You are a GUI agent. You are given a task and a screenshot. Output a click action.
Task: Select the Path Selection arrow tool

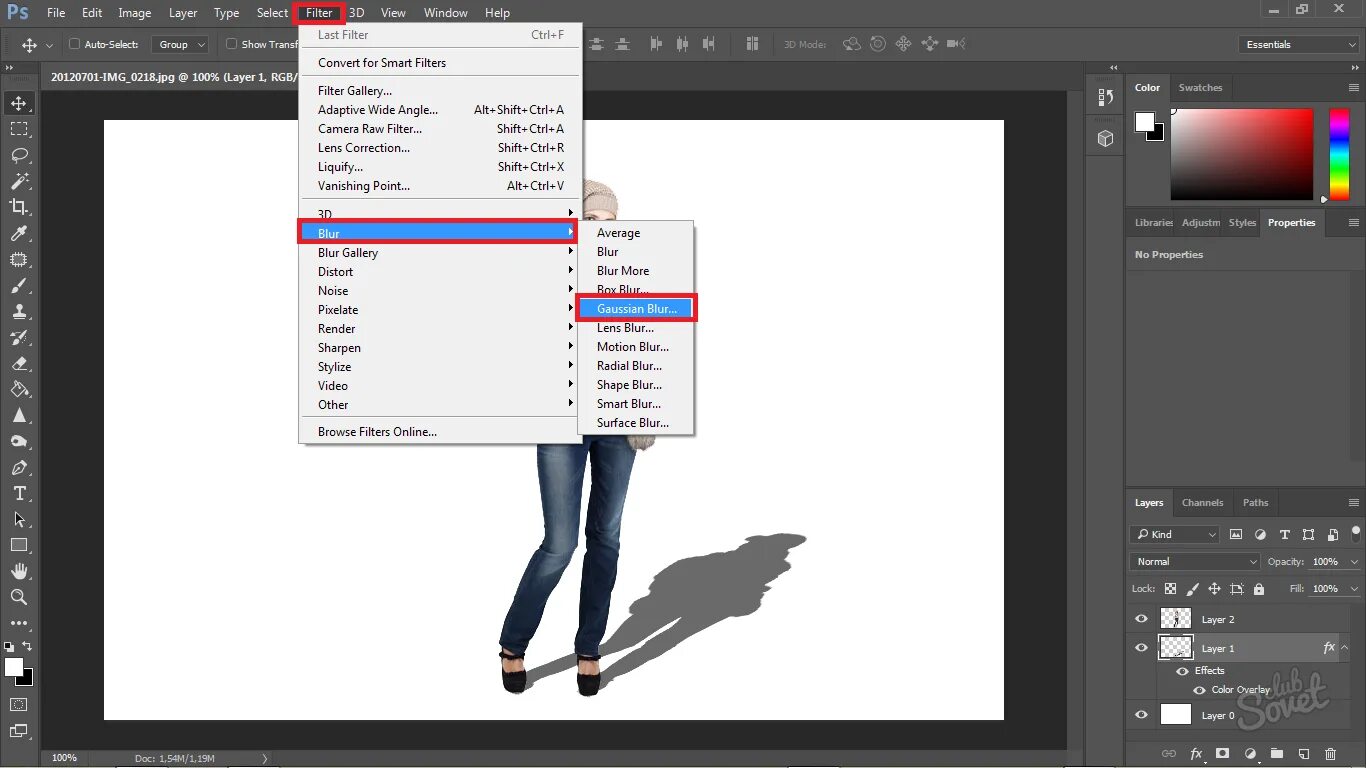tap(19, 519)
